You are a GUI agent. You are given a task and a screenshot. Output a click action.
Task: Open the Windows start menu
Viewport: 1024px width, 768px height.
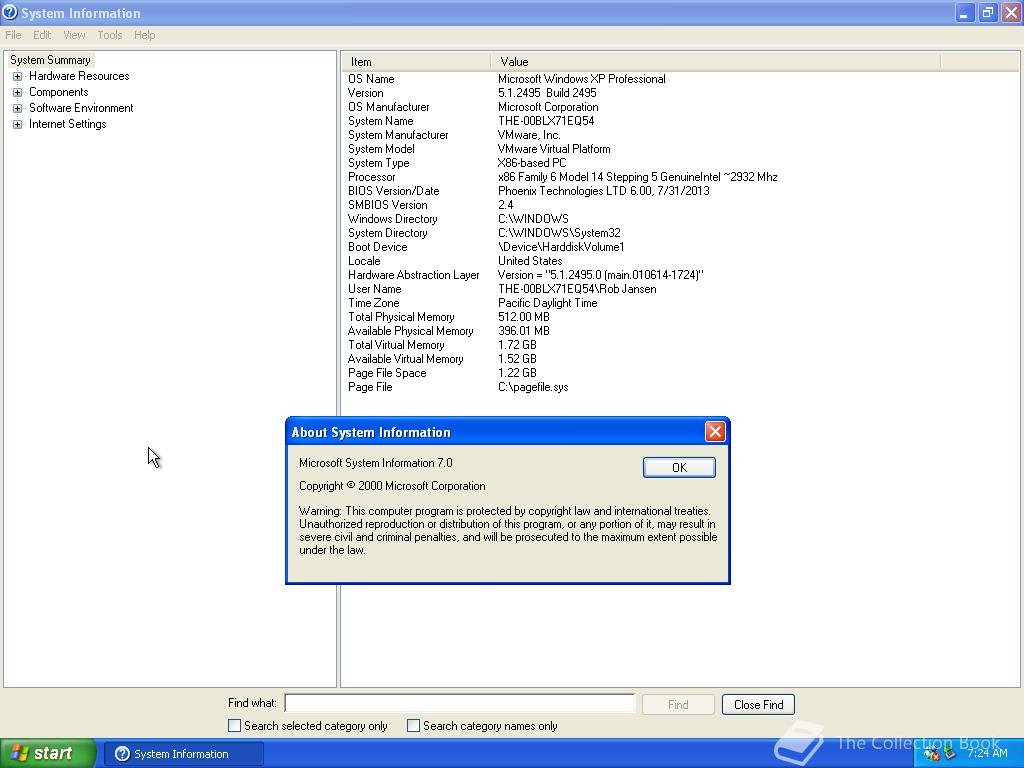tap(48, 754)
